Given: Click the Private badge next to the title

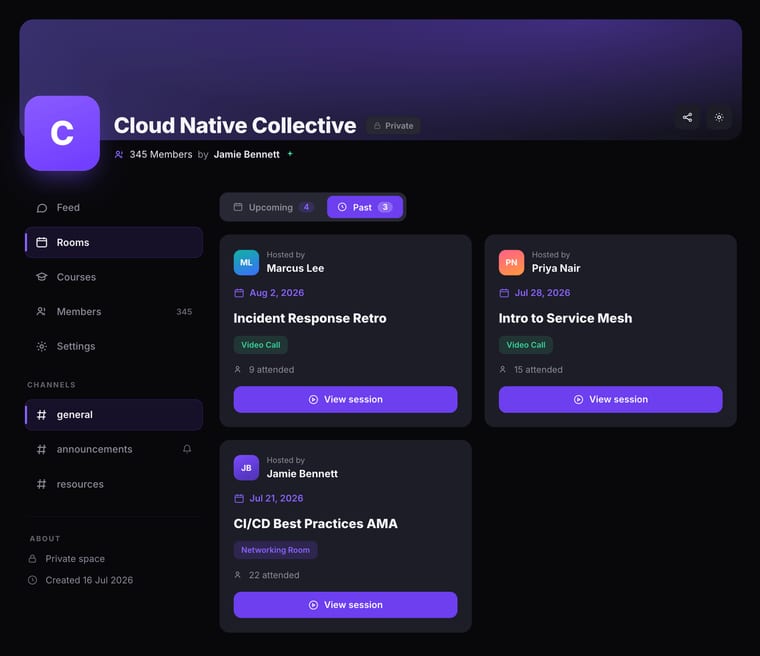Looking at the screenshot, I should (393, 126).
